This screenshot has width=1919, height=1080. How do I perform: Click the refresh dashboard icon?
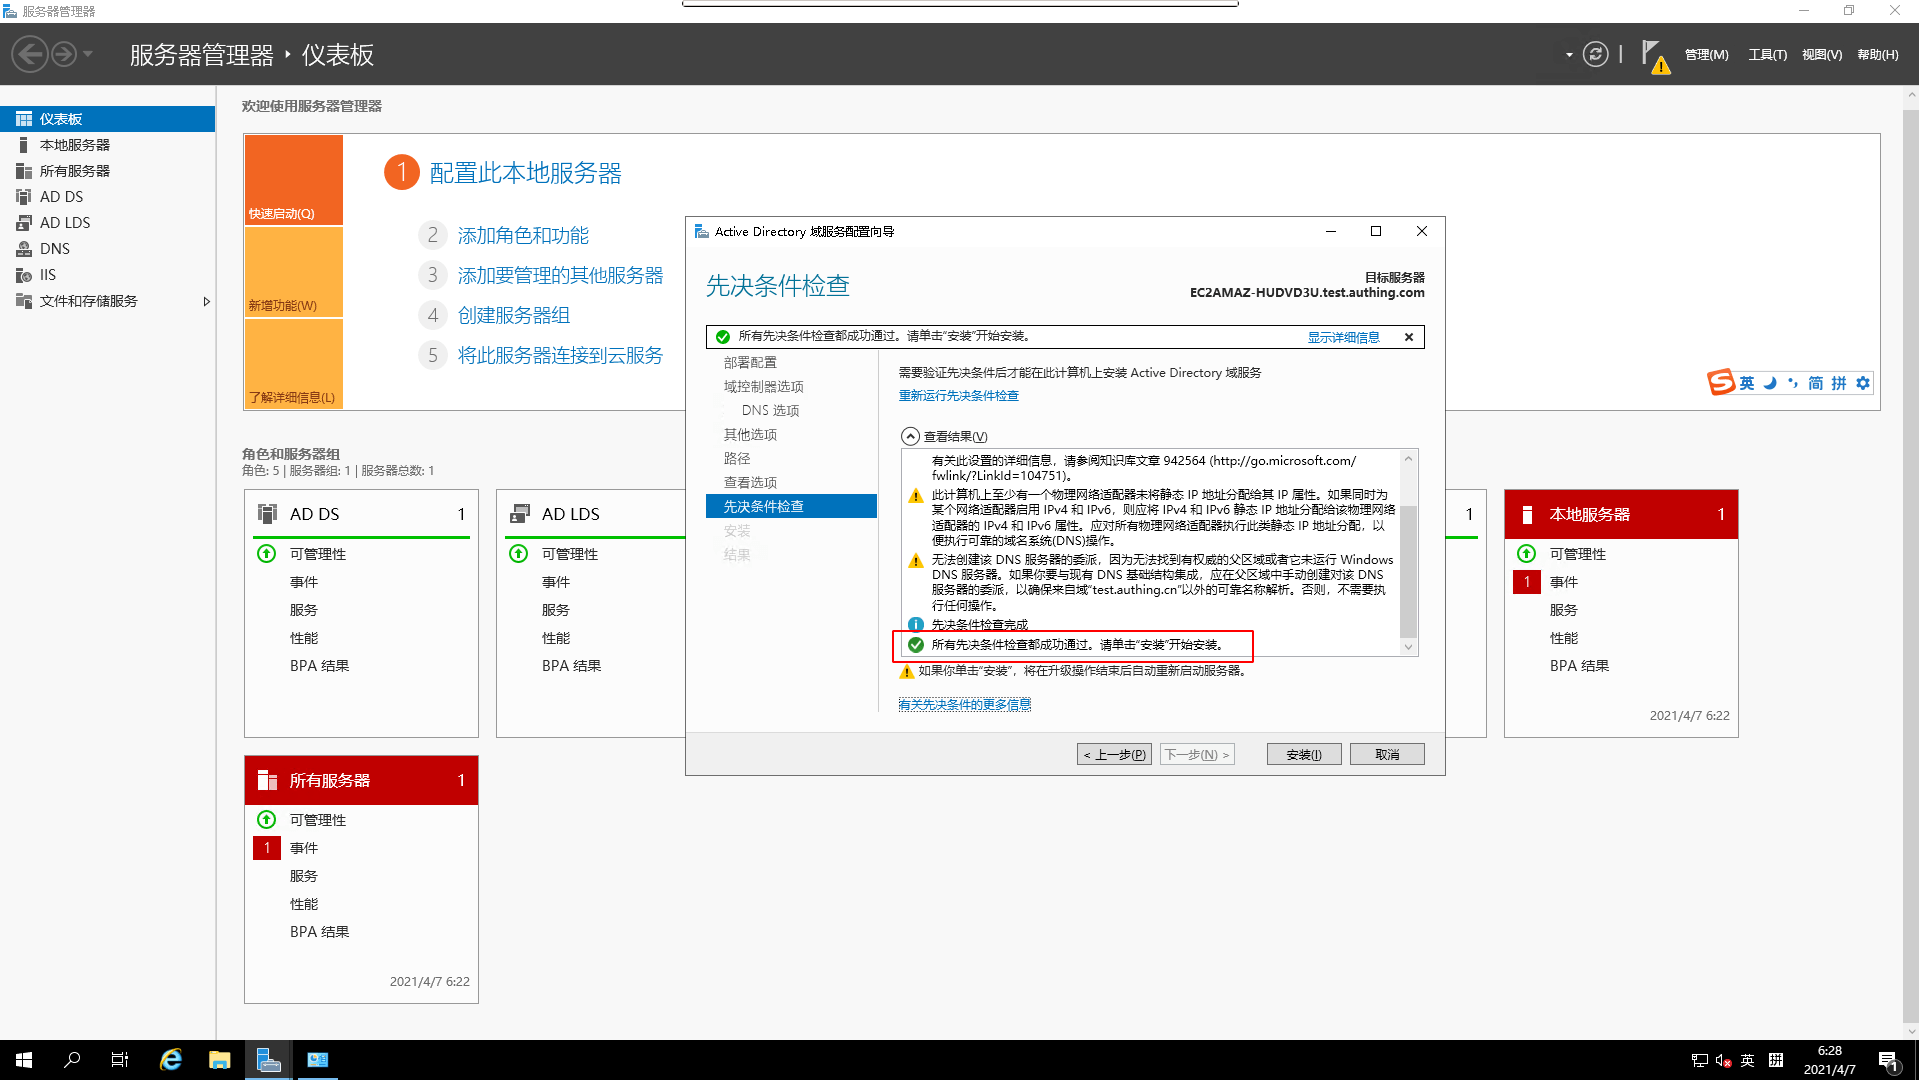click(x=1595, y=54)
